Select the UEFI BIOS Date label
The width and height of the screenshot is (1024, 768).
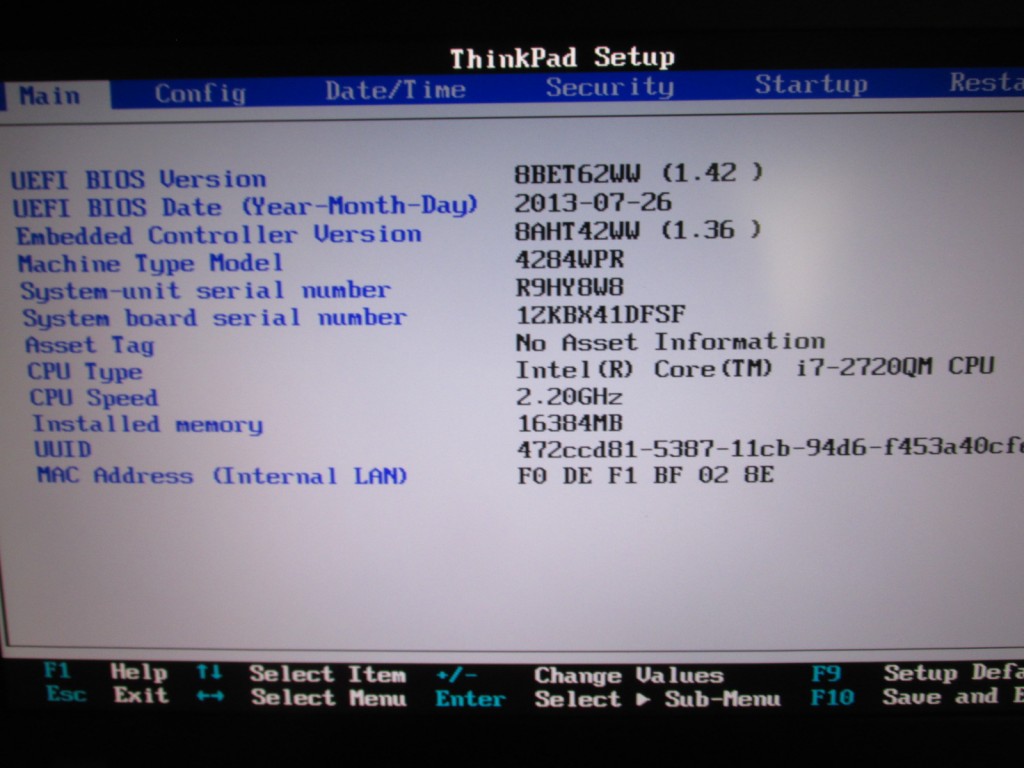pos(246,207)
